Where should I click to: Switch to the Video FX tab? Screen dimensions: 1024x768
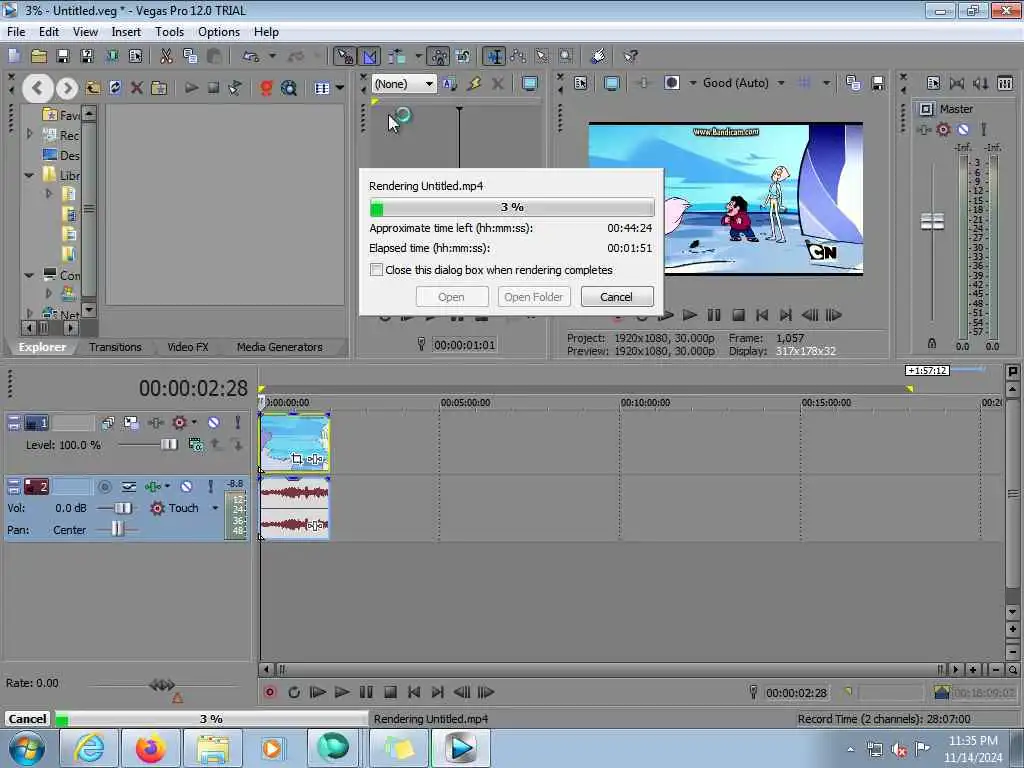tap(187, 347)
